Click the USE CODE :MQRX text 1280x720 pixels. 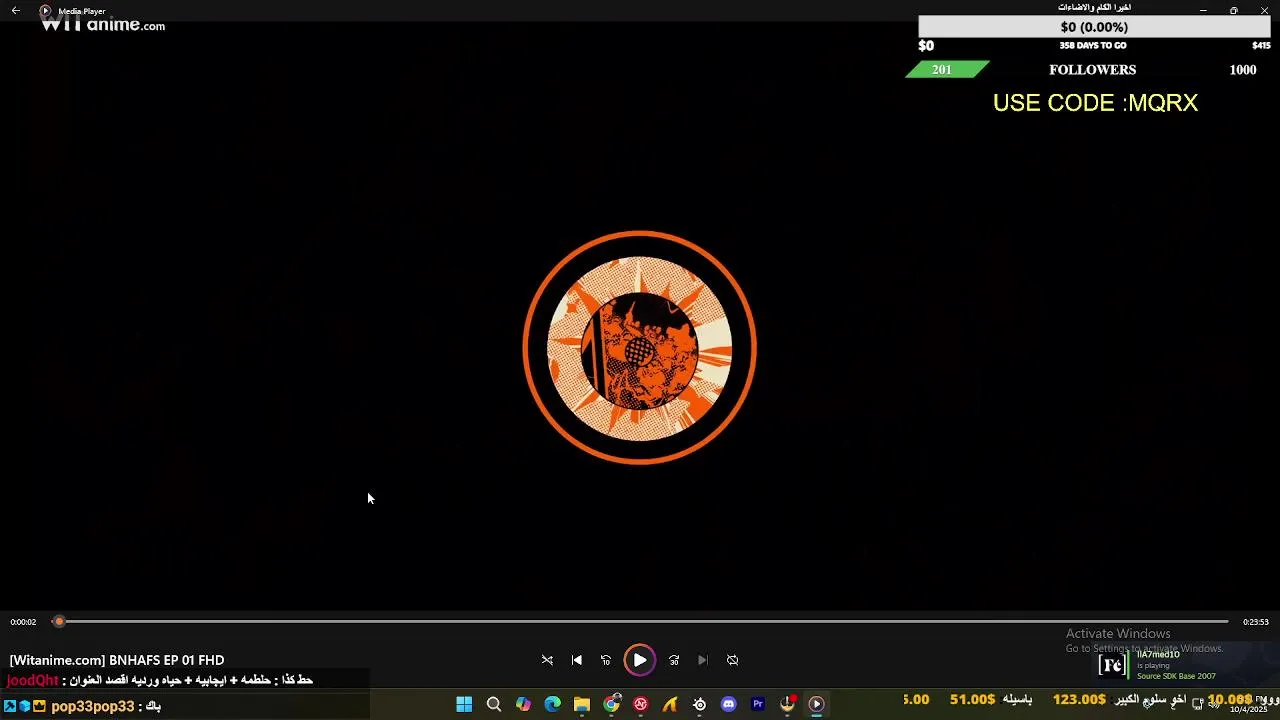coord(1095,103)
